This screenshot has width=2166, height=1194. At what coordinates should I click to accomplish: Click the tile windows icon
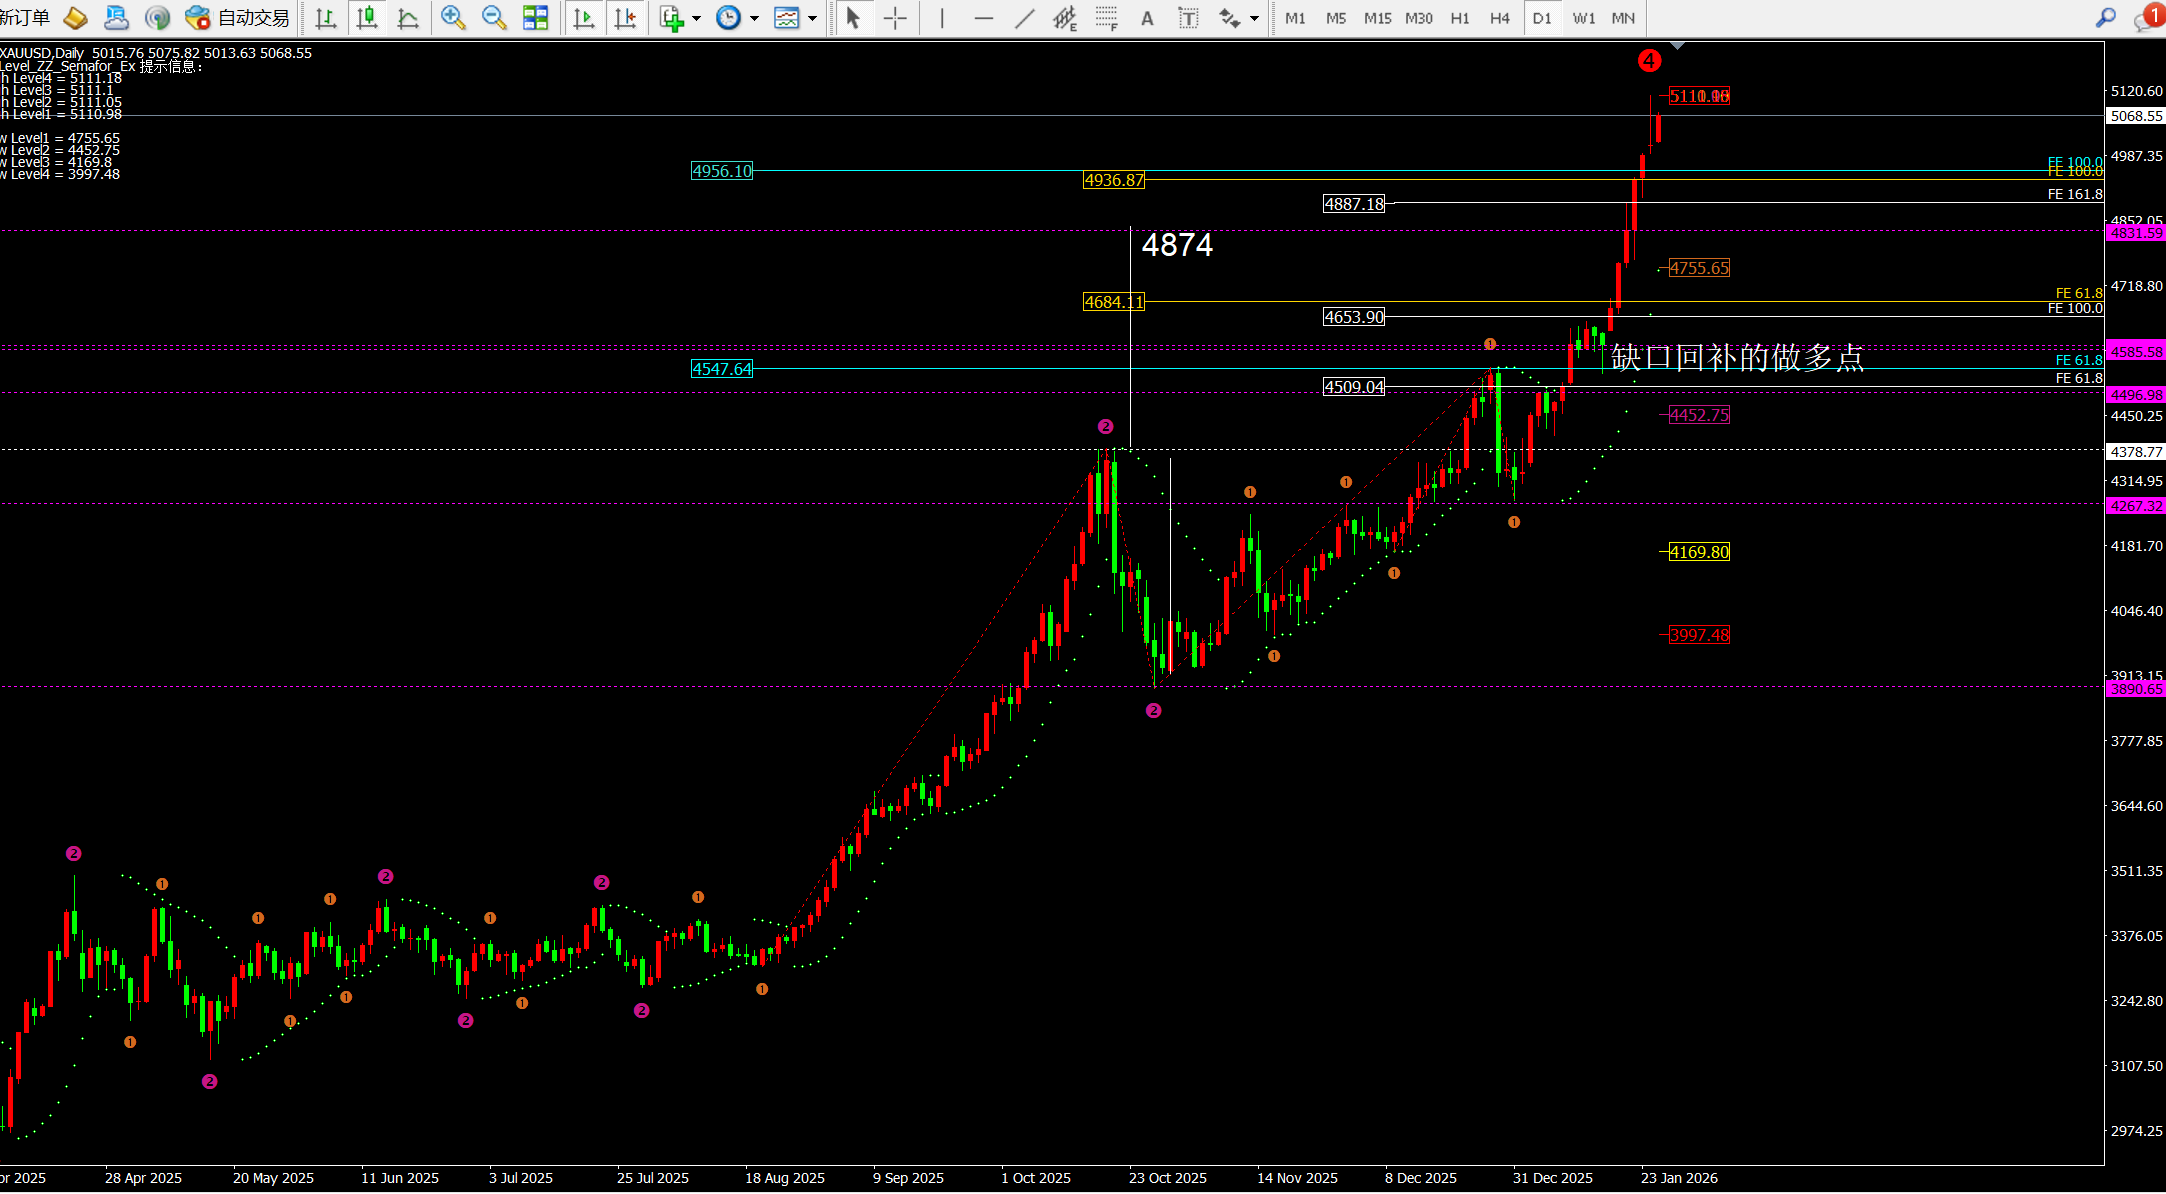(x=536, y=17)
